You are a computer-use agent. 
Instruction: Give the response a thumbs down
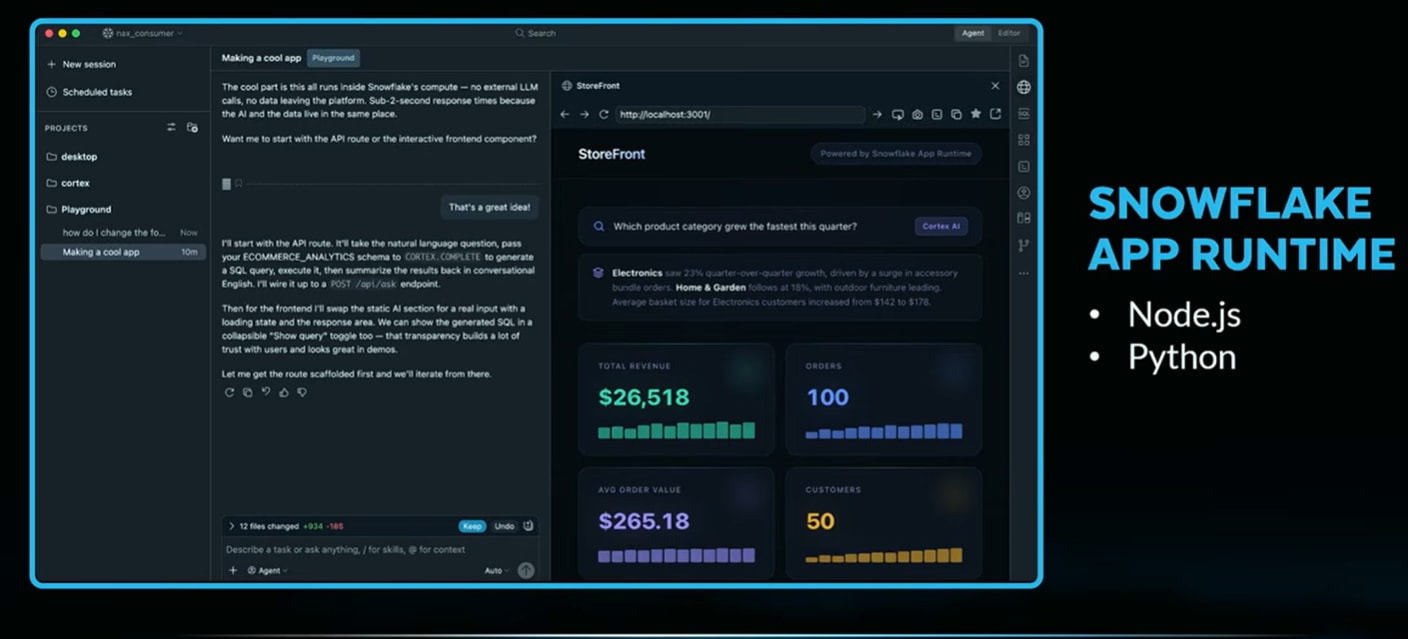pos(302,393)
